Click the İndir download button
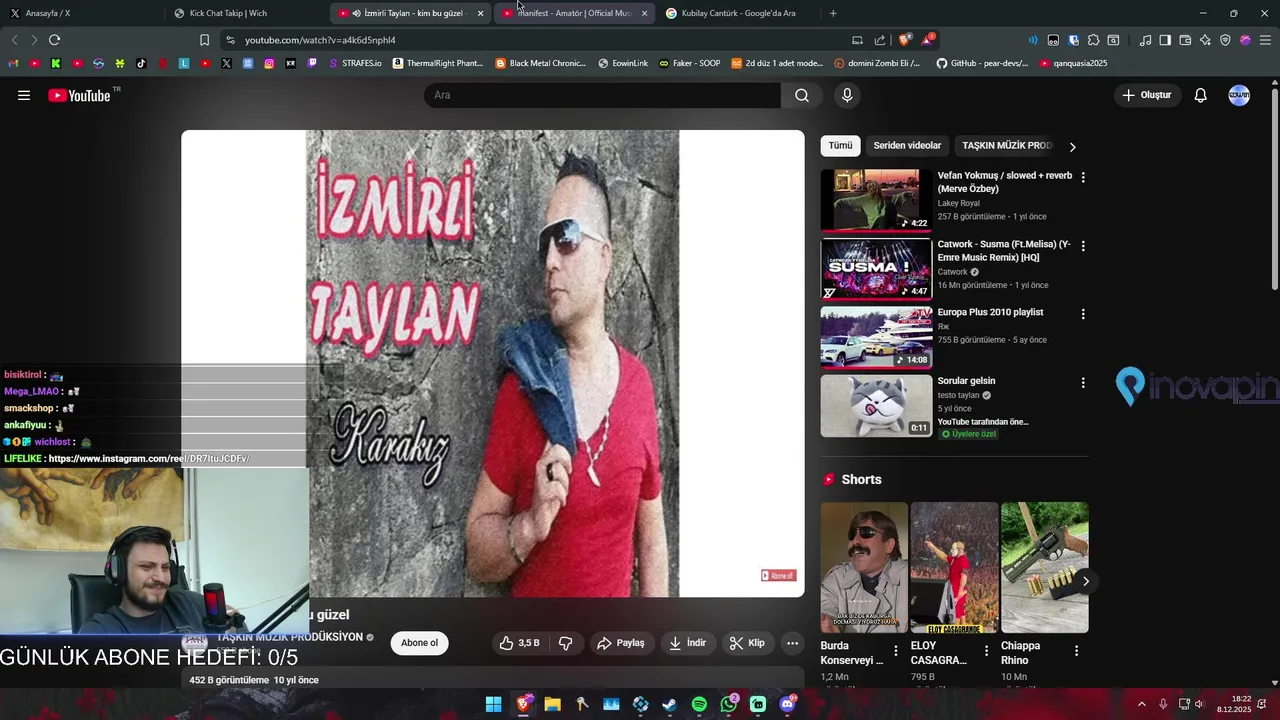Image resolution: width=1280 pixels, height=720 pixels. pyautogui.click(x=687, y=643)
